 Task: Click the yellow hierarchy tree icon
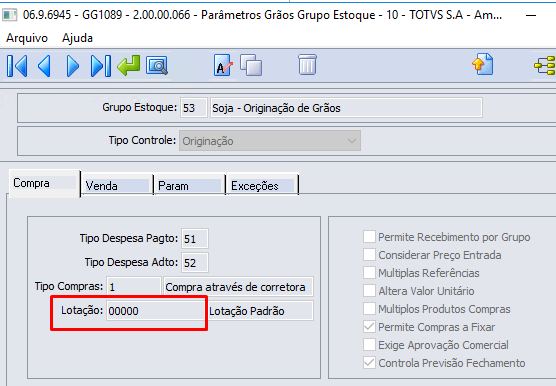pyautogui.click(x=545, y=65)
